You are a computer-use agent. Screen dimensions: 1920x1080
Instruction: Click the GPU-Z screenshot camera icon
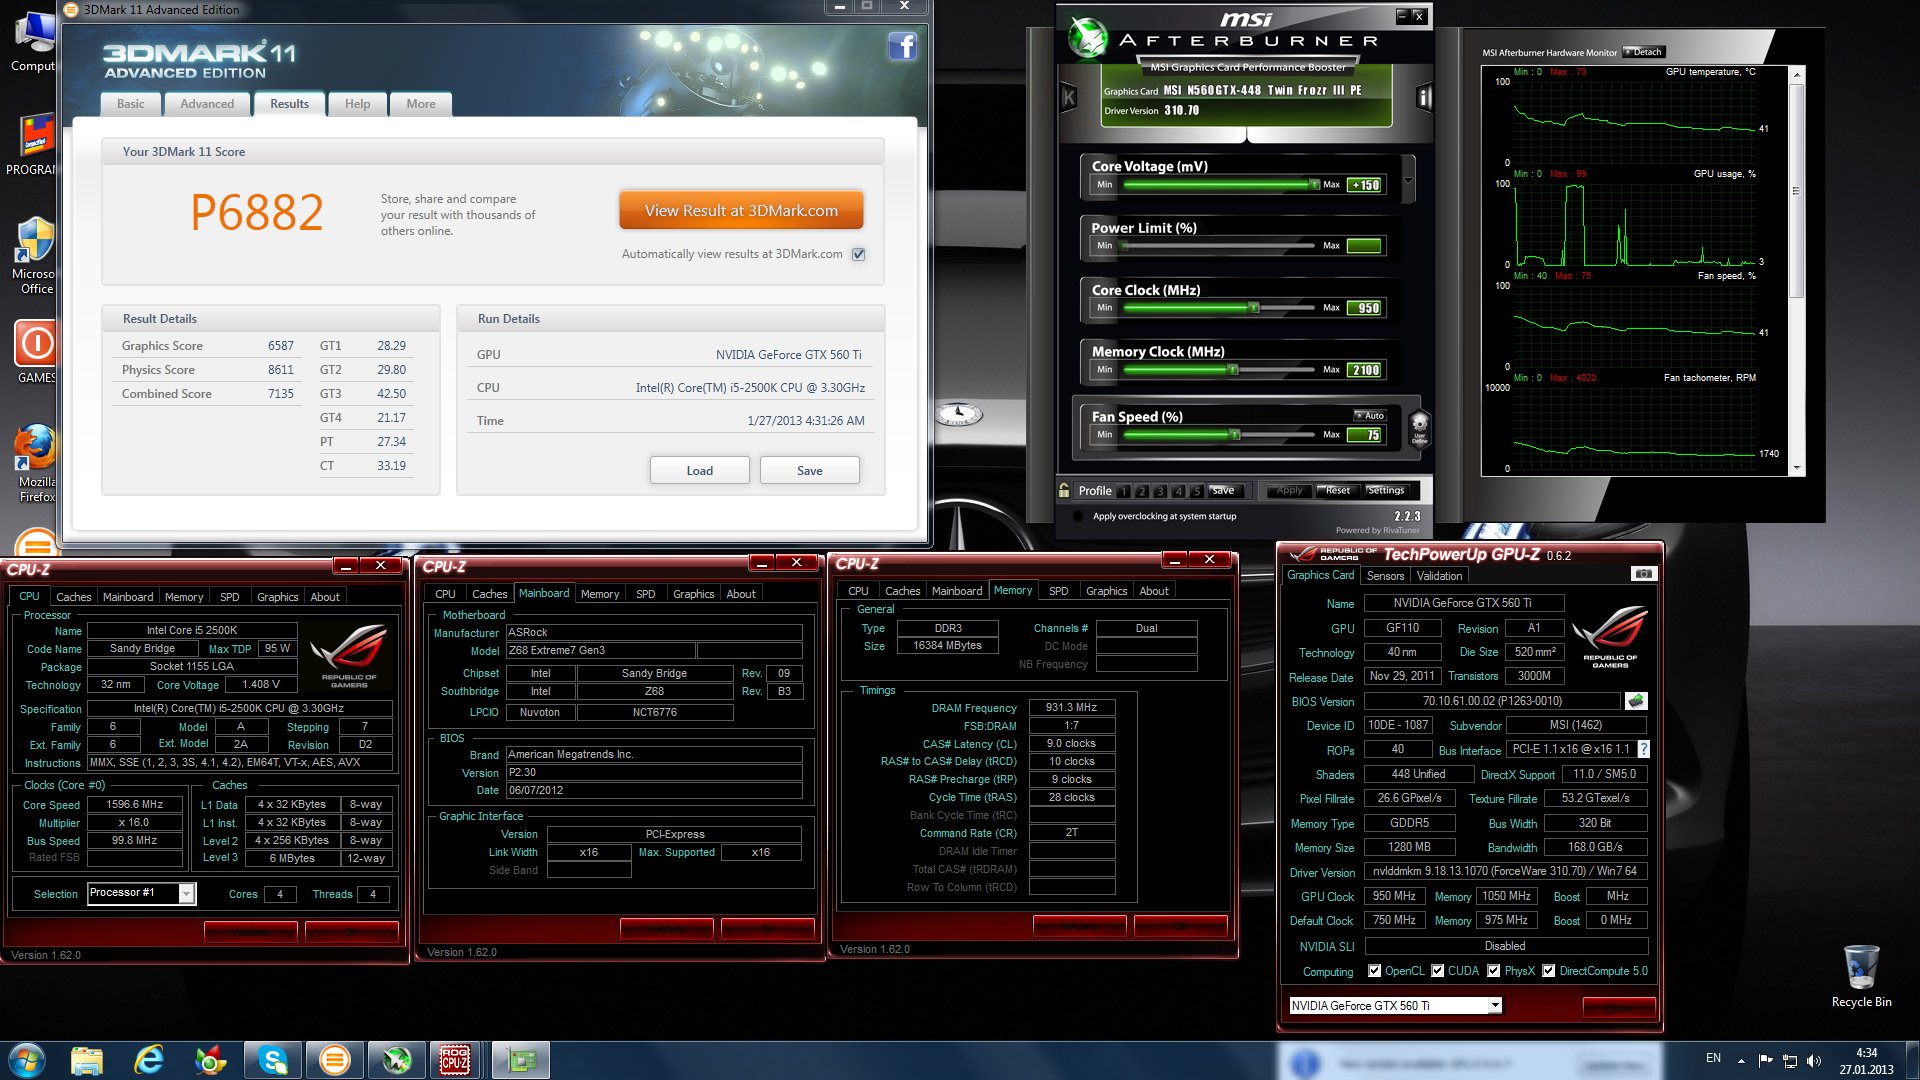[1643, 574]
